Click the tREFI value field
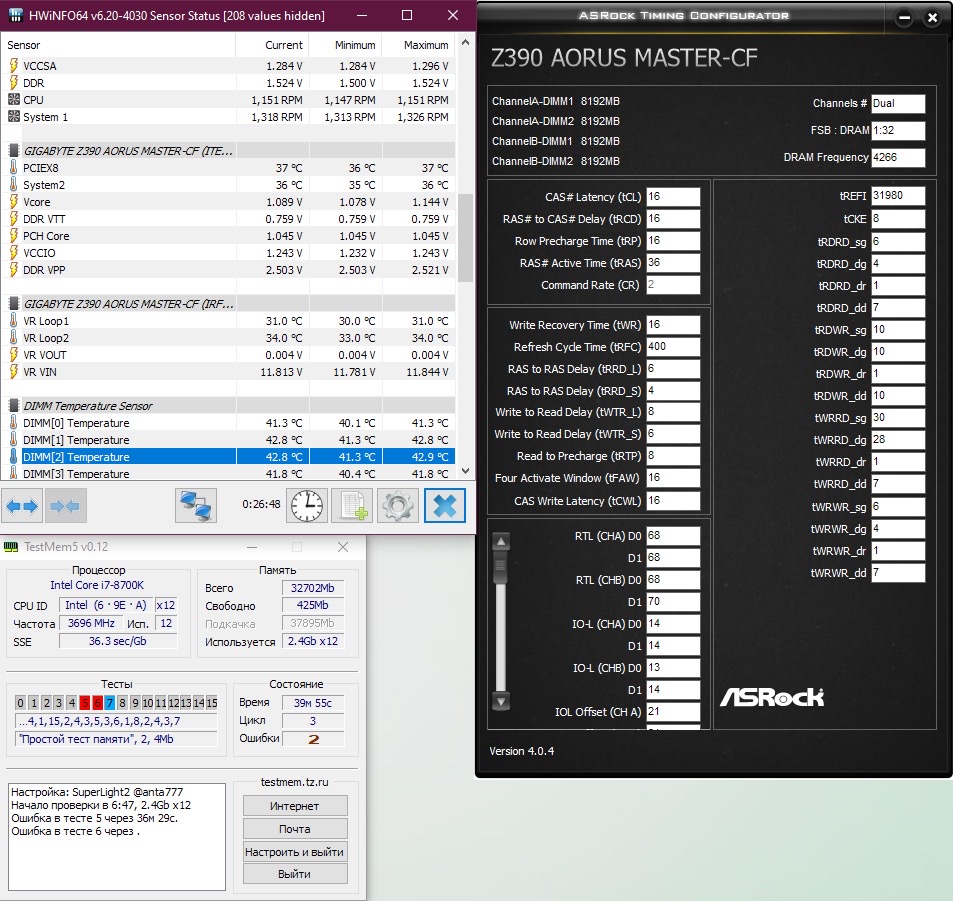Viewport: 953px width, 901px height. (898, 196)
